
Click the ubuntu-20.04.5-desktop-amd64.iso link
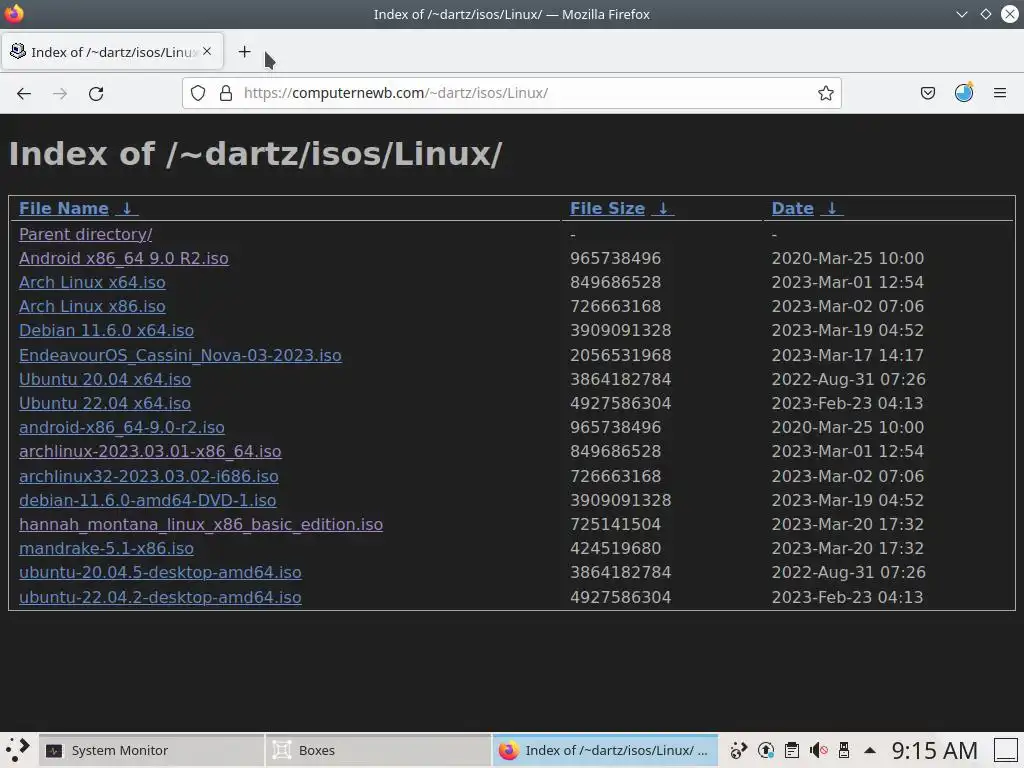[160, 573]
